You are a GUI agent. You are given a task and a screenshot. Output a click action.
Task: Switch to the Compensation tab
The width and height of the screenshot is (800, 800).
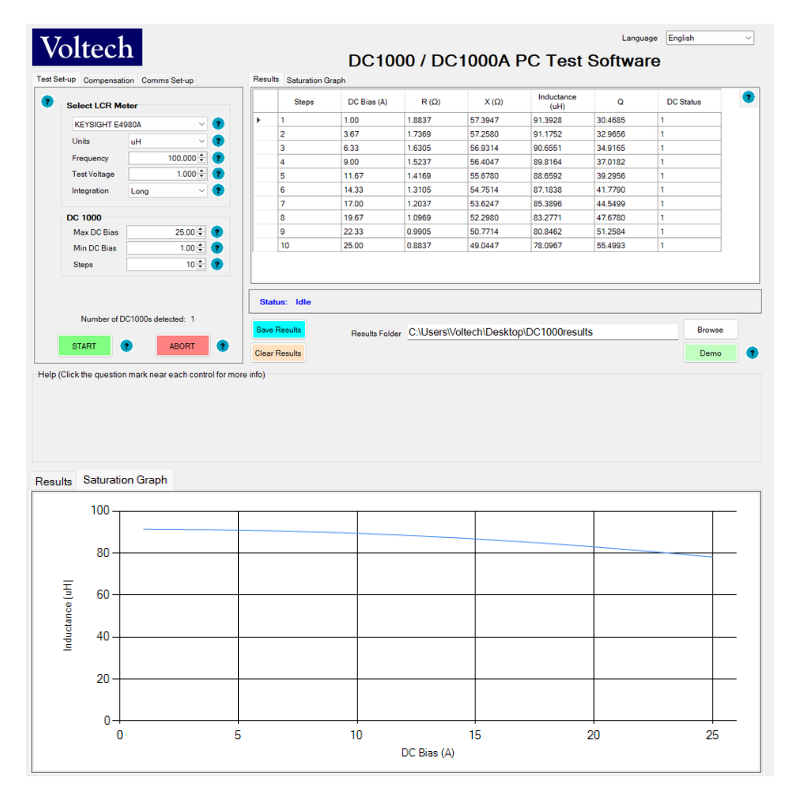[108, 80]
